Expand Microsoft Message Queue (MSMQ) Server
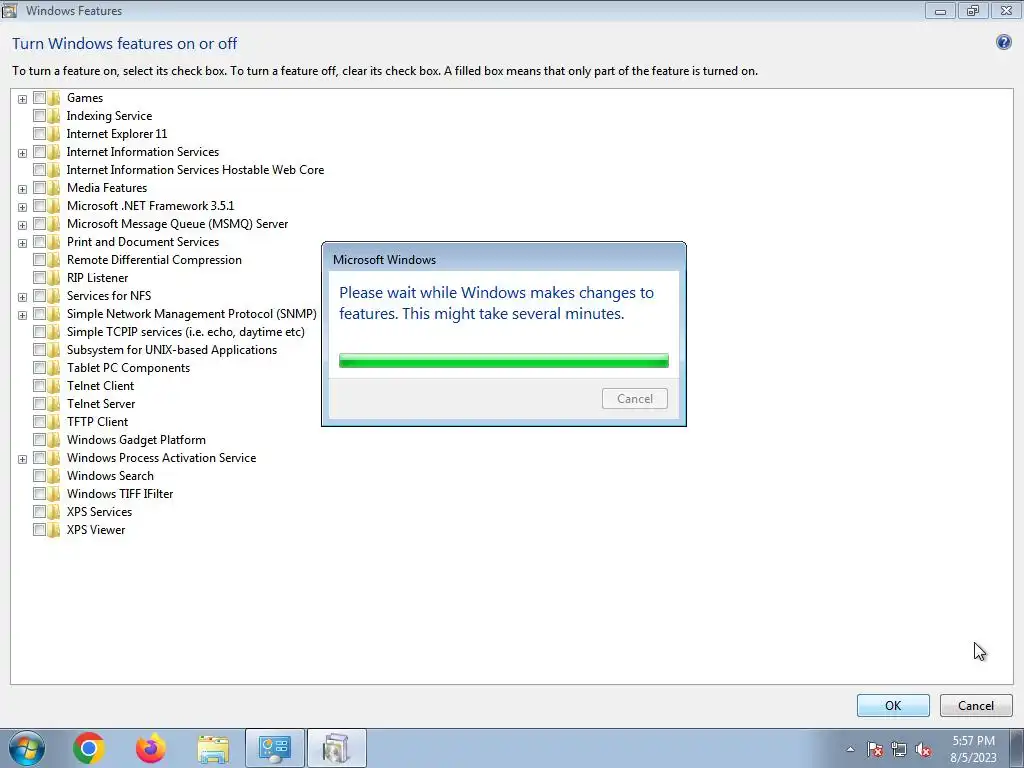The height and width of the screenshot is (768, 1024). (22, 225)
